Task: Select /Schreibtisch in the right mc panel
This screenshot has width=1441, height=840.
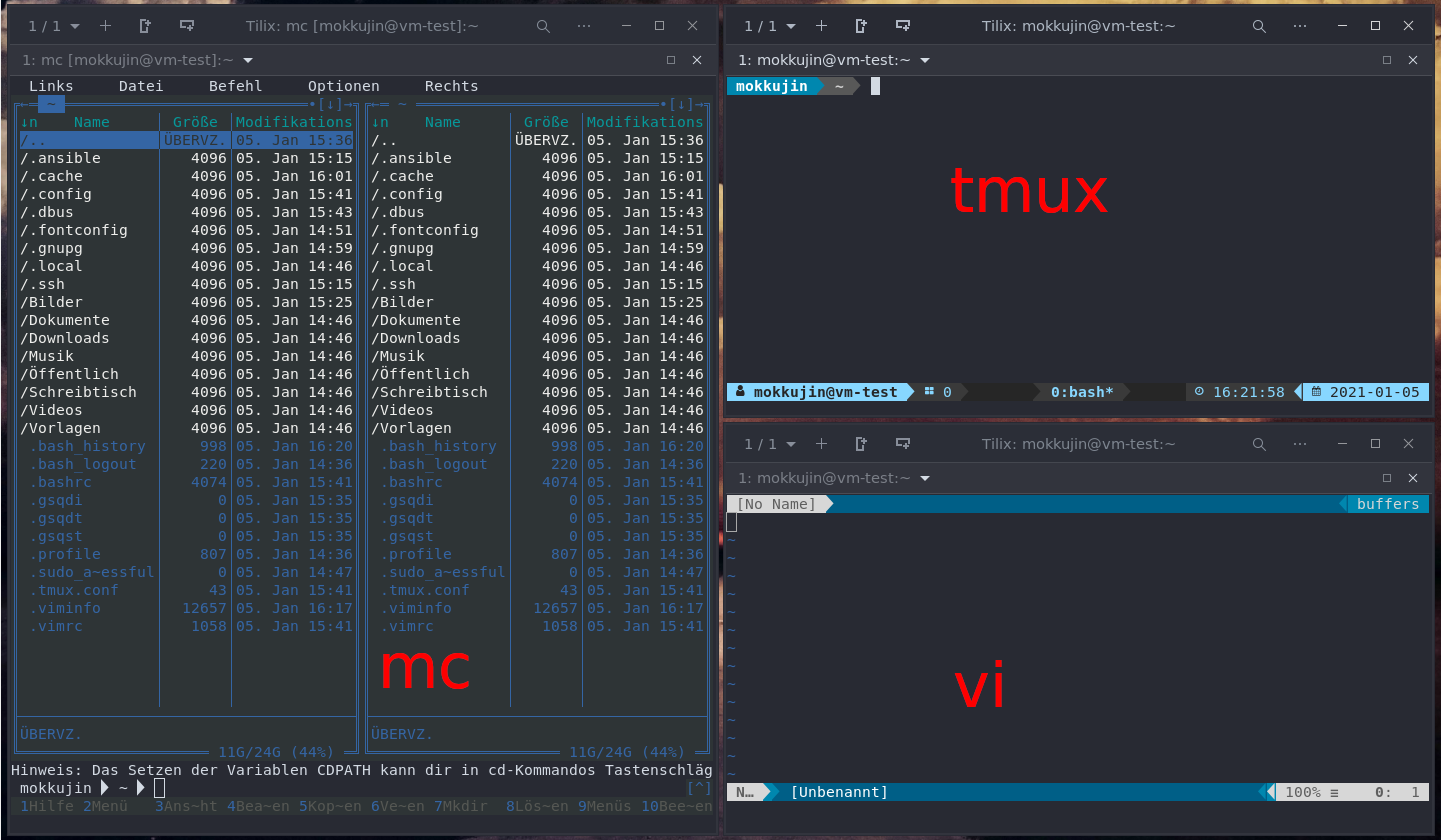Action: click(538, 392)
